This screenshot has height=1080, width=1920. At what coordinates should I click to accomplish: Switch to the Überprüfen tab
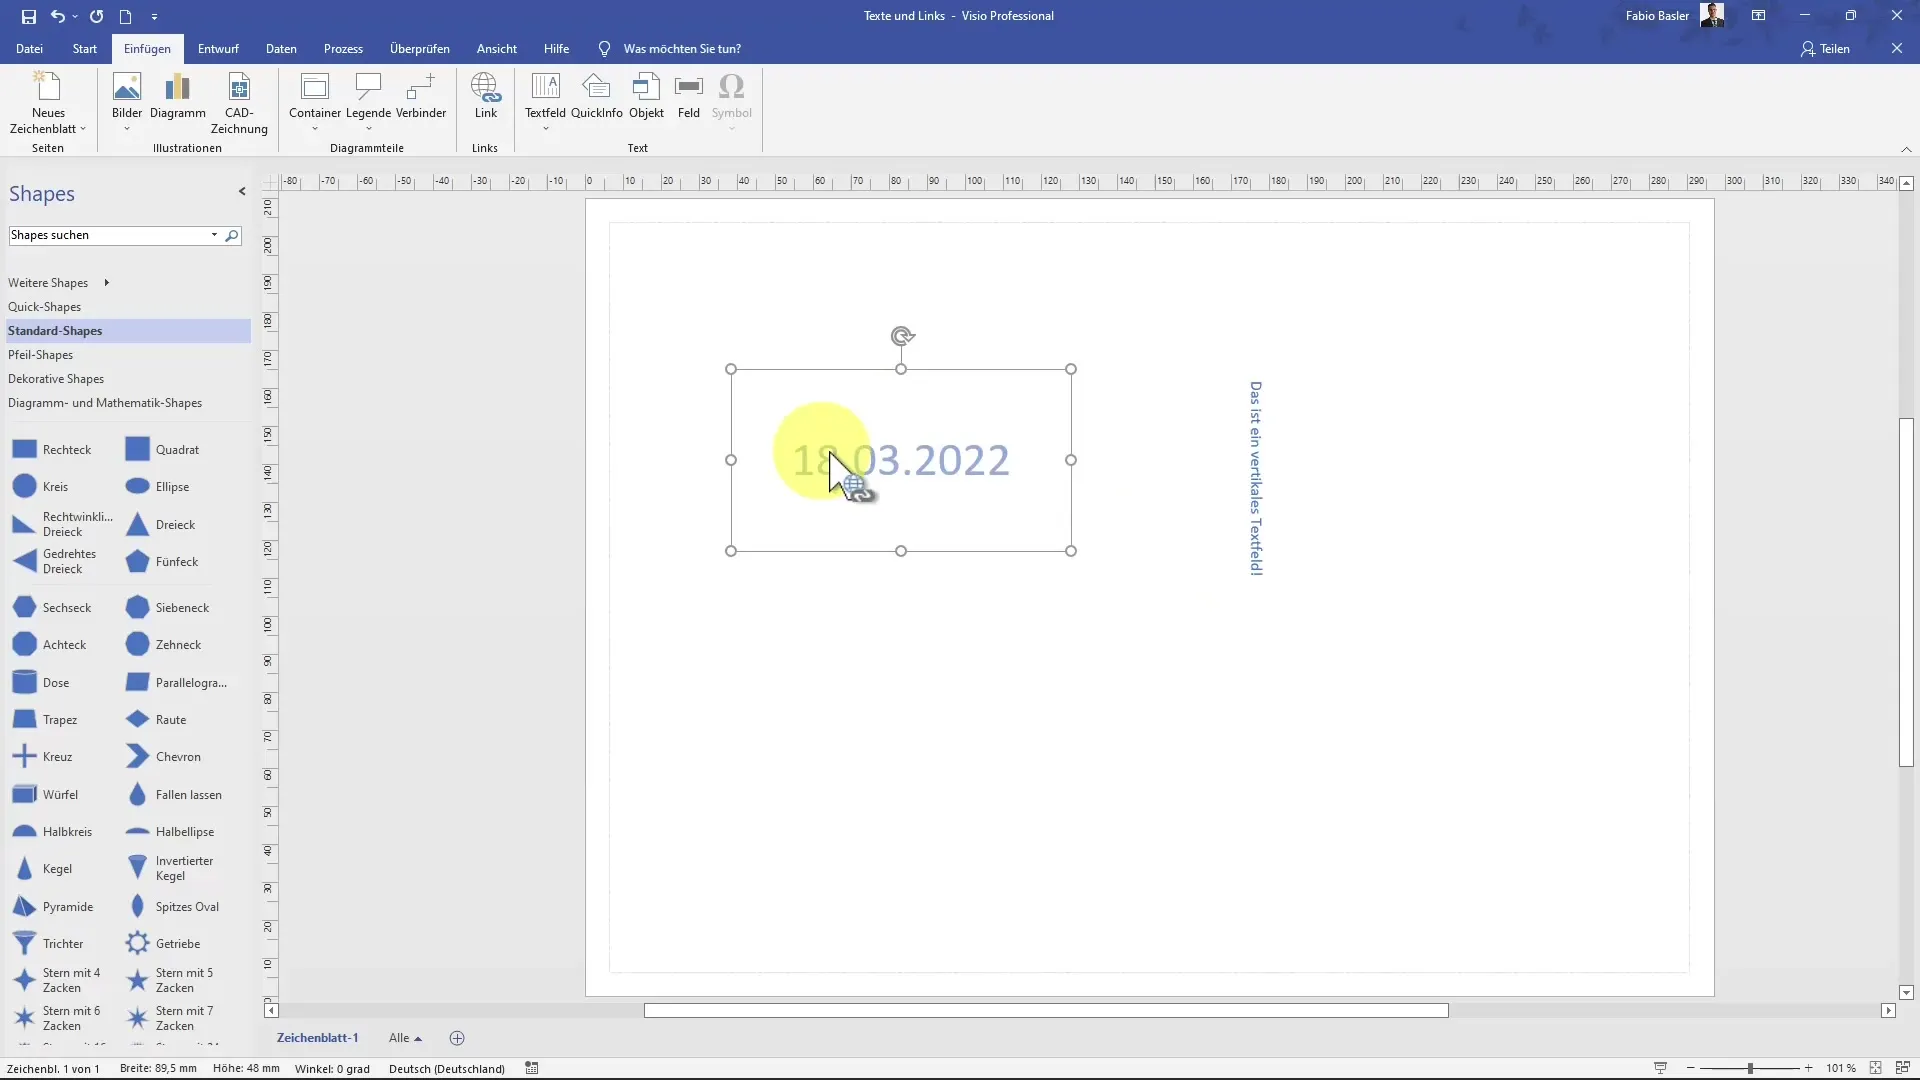pyautogui.click(x=420, y=48)
